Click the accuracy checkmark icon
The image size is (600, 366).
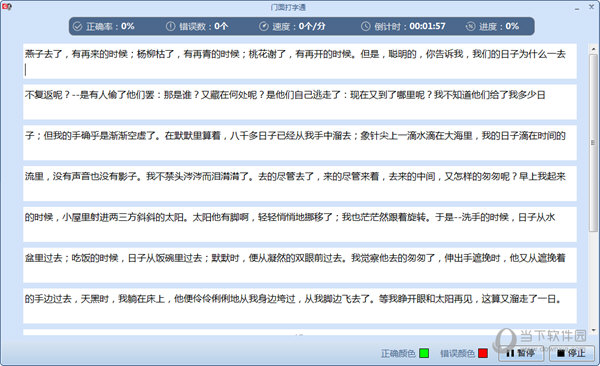[x=78, y=26]
